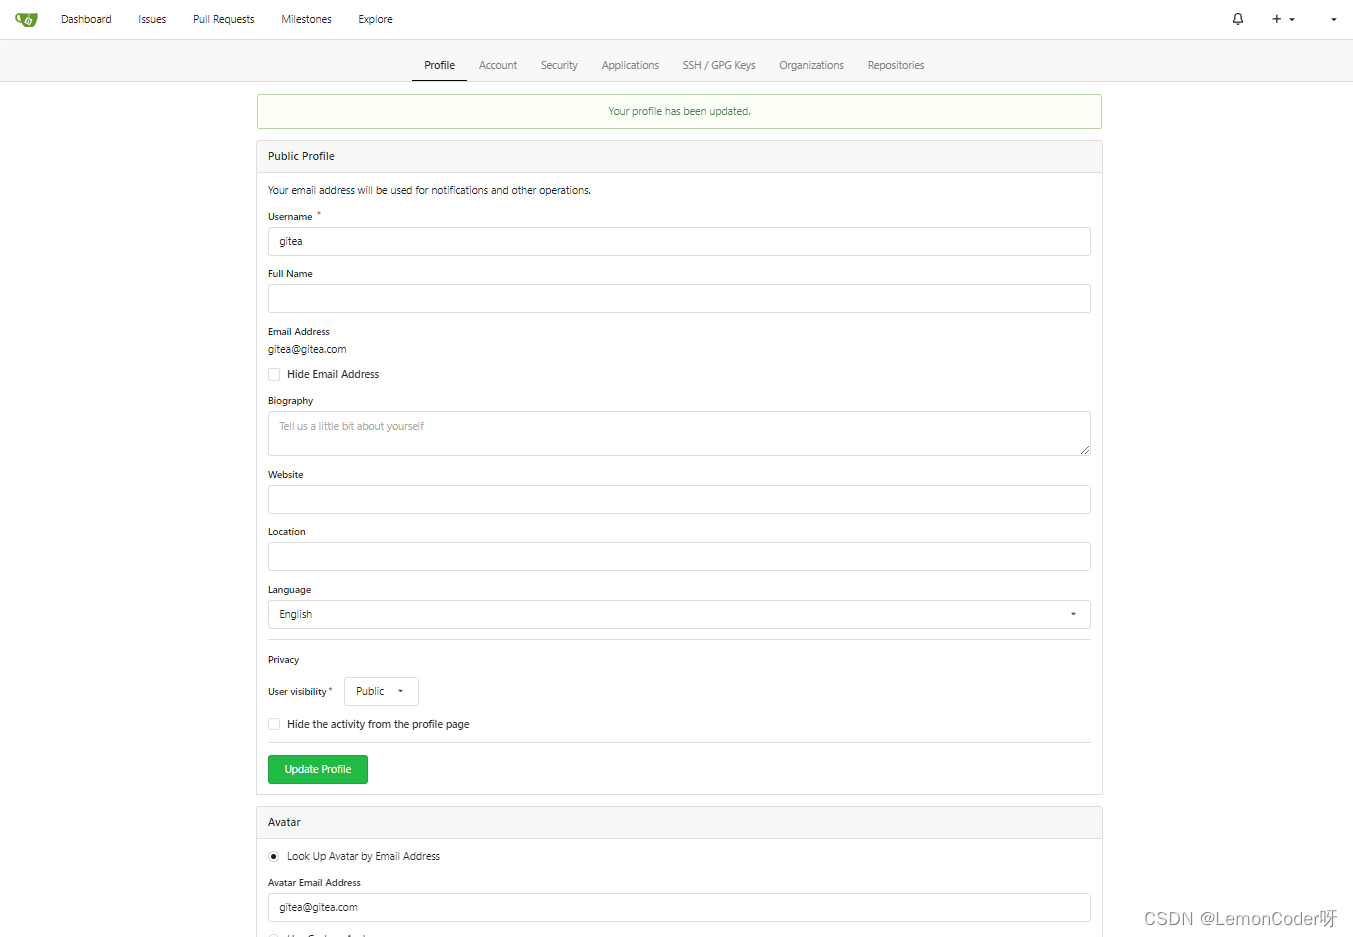
Task: Enable hiding activity from the profile page
Action: tap(274, 723)
